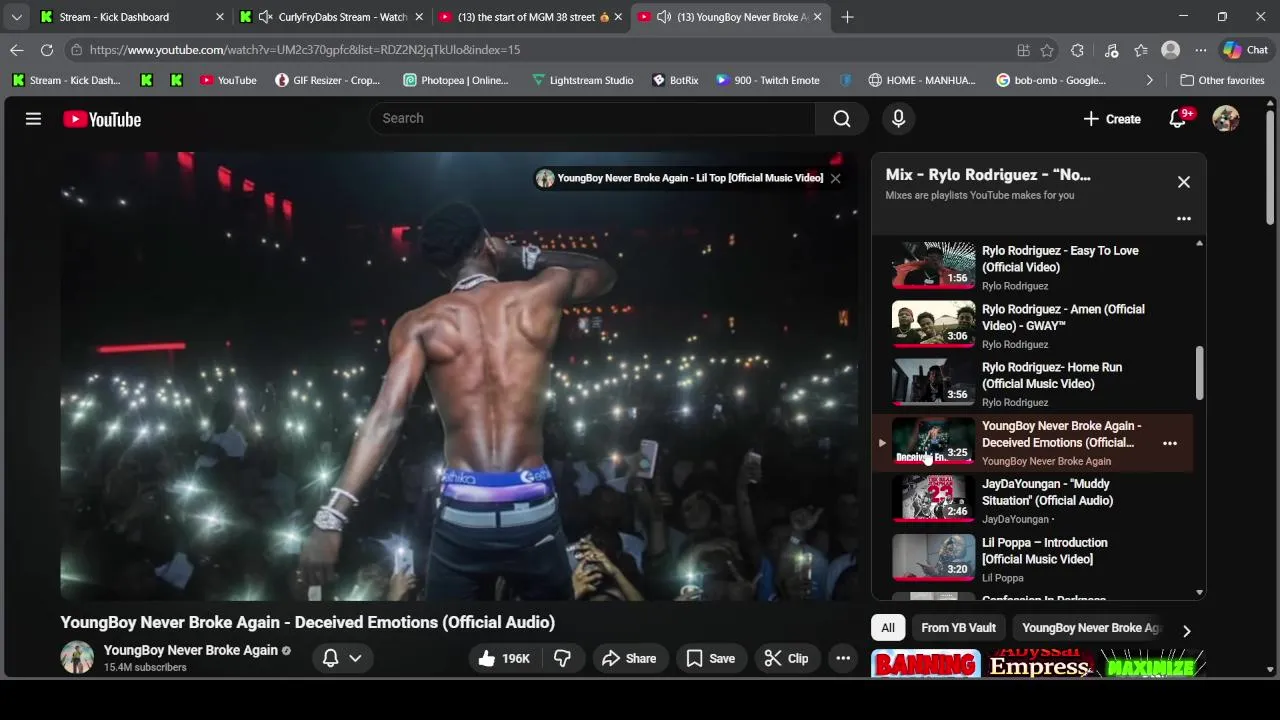Open the tab search dropdown
1280x720 pixels.
[x=16, y=17]
